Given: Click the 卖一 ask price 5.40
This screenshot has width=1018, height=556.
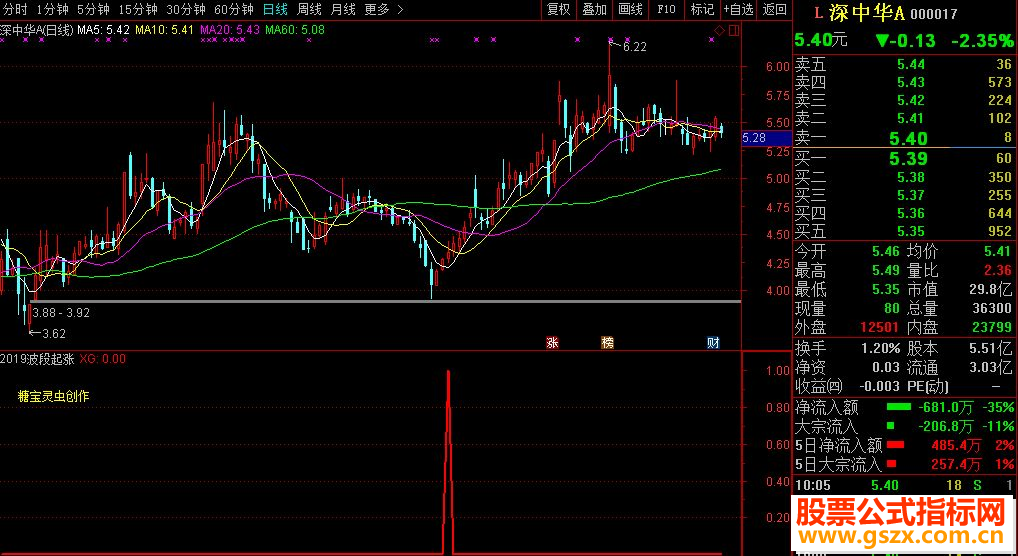Looking at the screenshot, I should pos(908,138).
